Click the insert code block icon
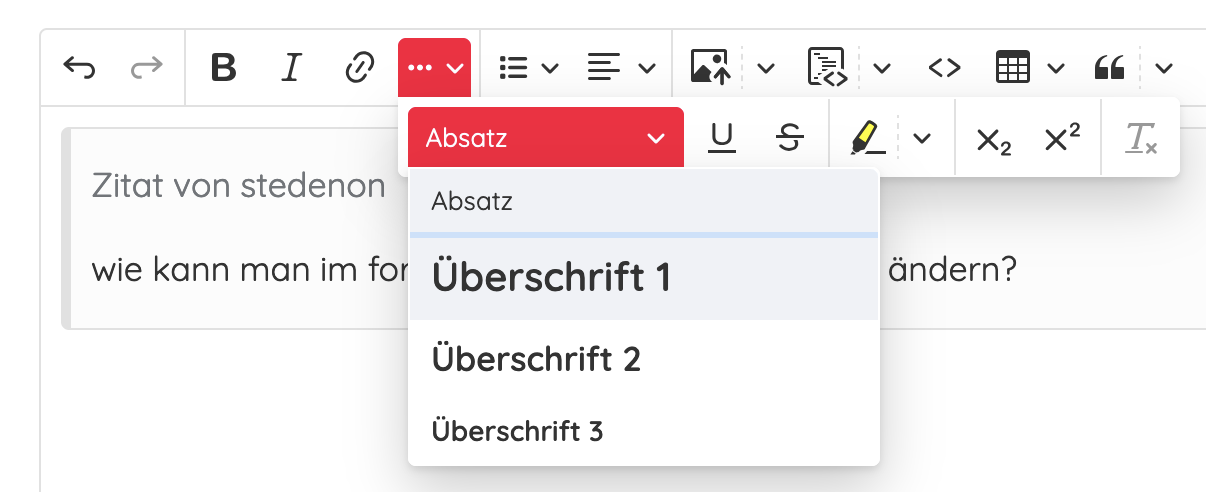The height and width of the screenshot is (492, 1206). tap(828, 68)
